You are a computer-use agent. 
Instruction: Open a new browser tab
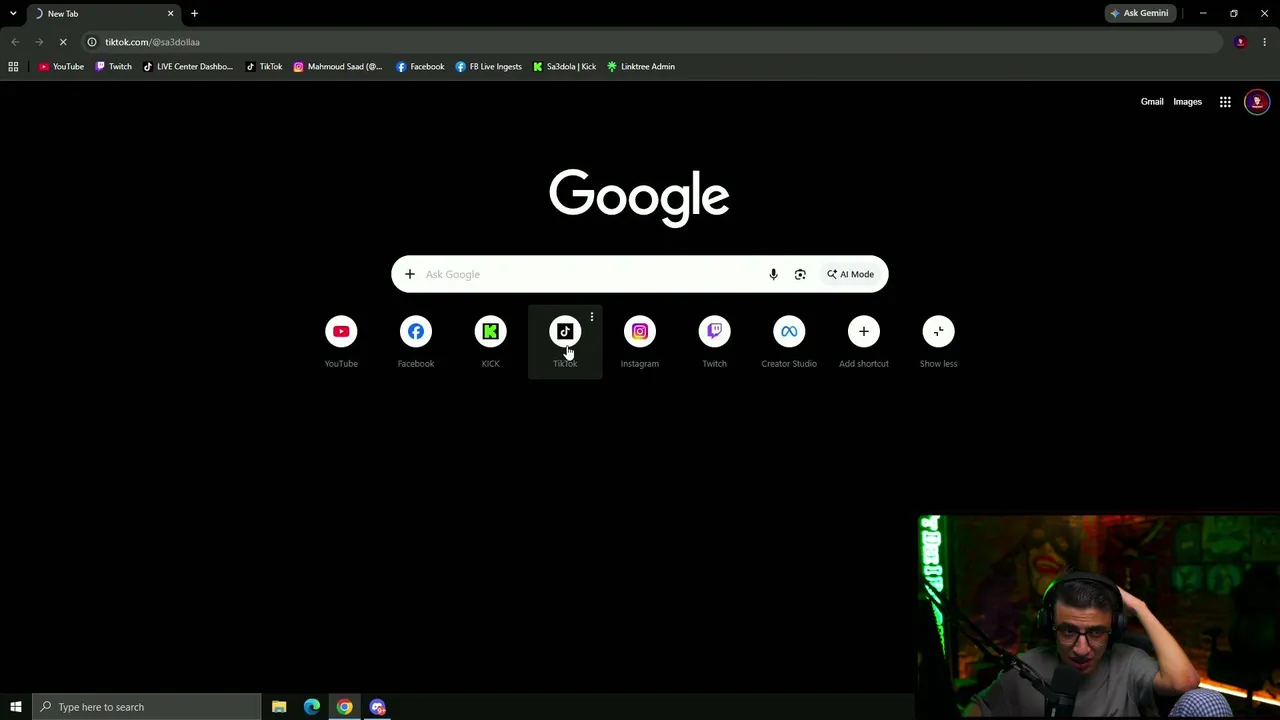pos(194,14)
